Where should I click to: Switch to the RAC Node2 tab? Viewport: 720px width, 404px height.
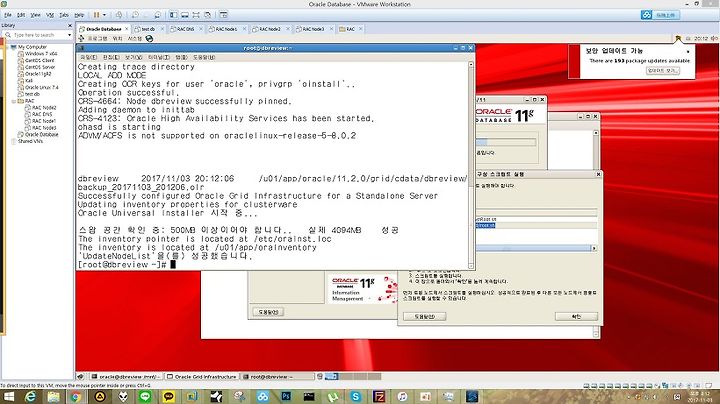[x=270, y=29]
